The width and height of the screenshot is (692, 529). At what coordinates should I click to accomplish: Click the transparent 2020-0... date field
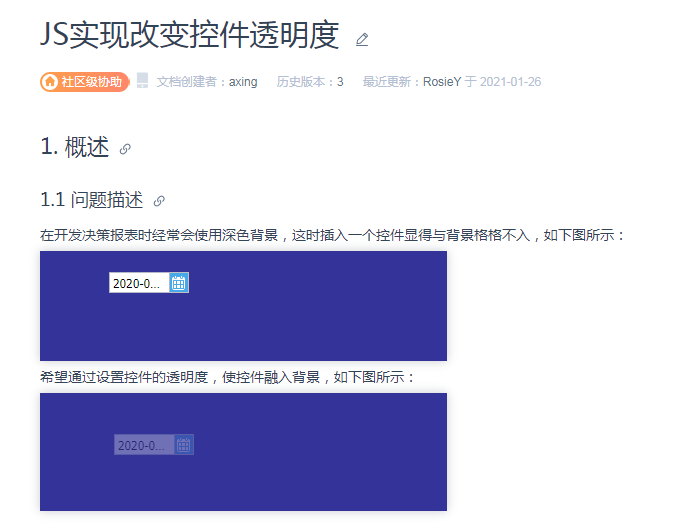click(144, 445)
